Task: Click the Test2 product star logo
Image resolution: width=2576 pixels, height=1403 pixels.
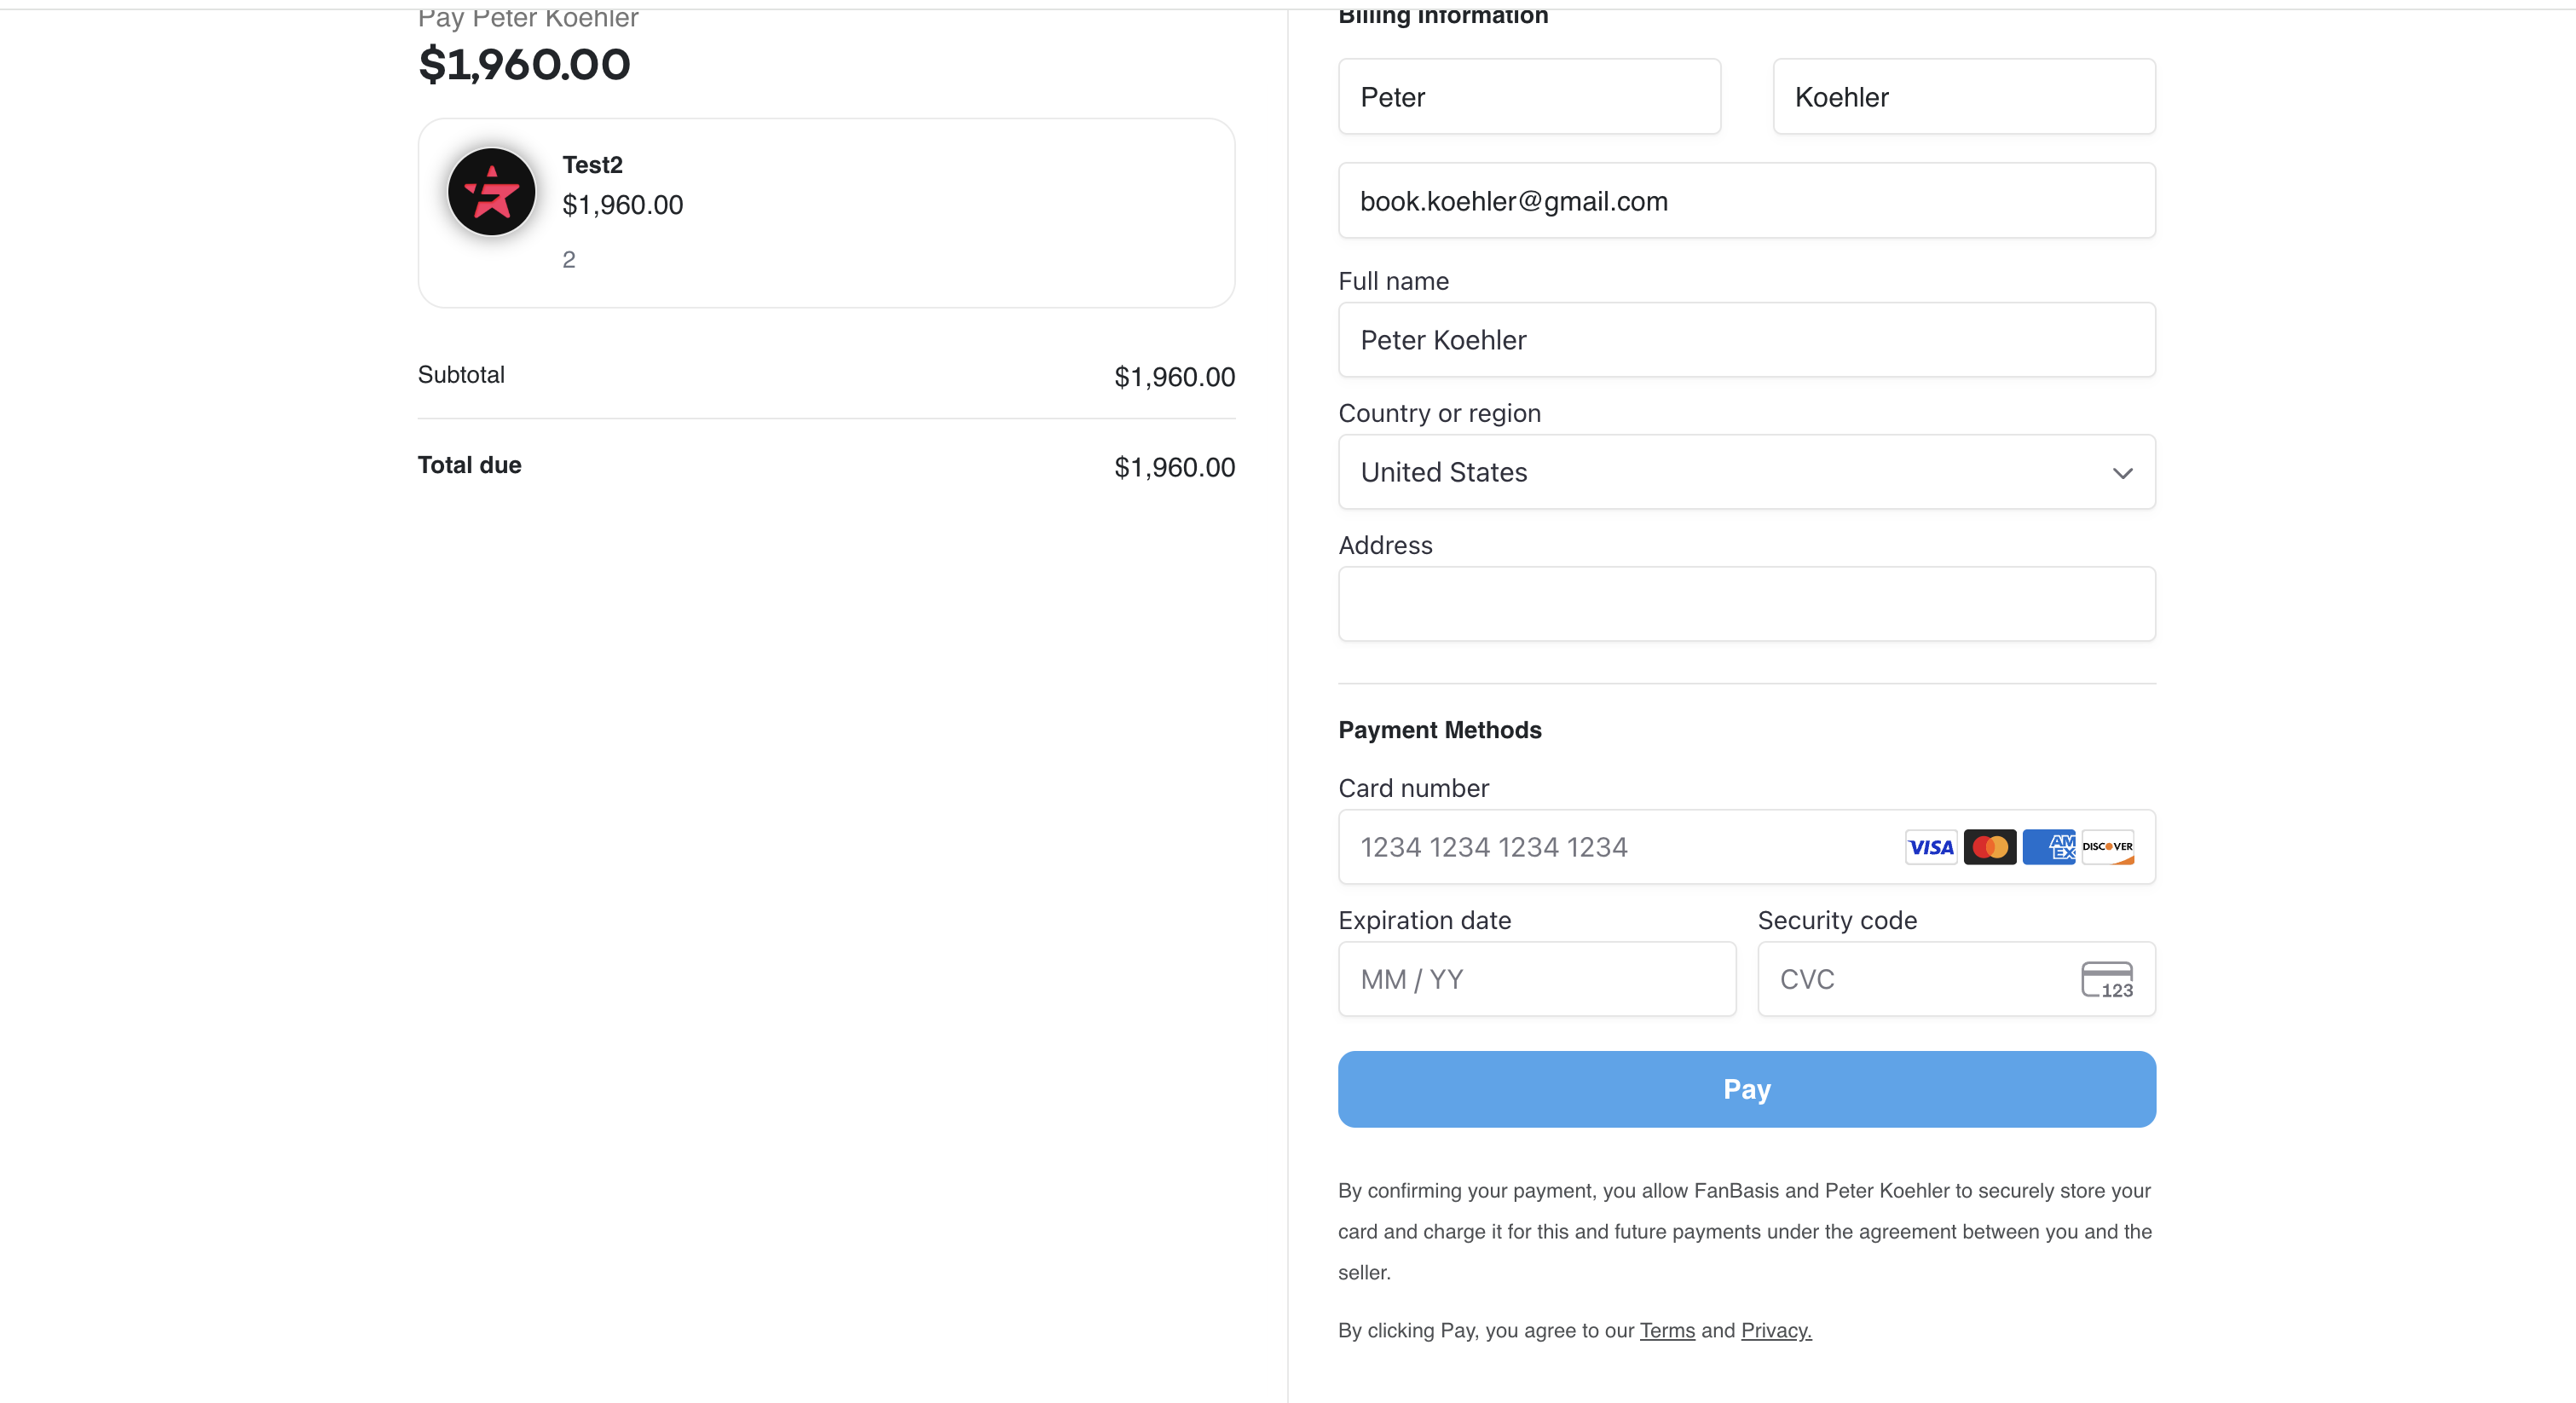Action: click(491, 192)
